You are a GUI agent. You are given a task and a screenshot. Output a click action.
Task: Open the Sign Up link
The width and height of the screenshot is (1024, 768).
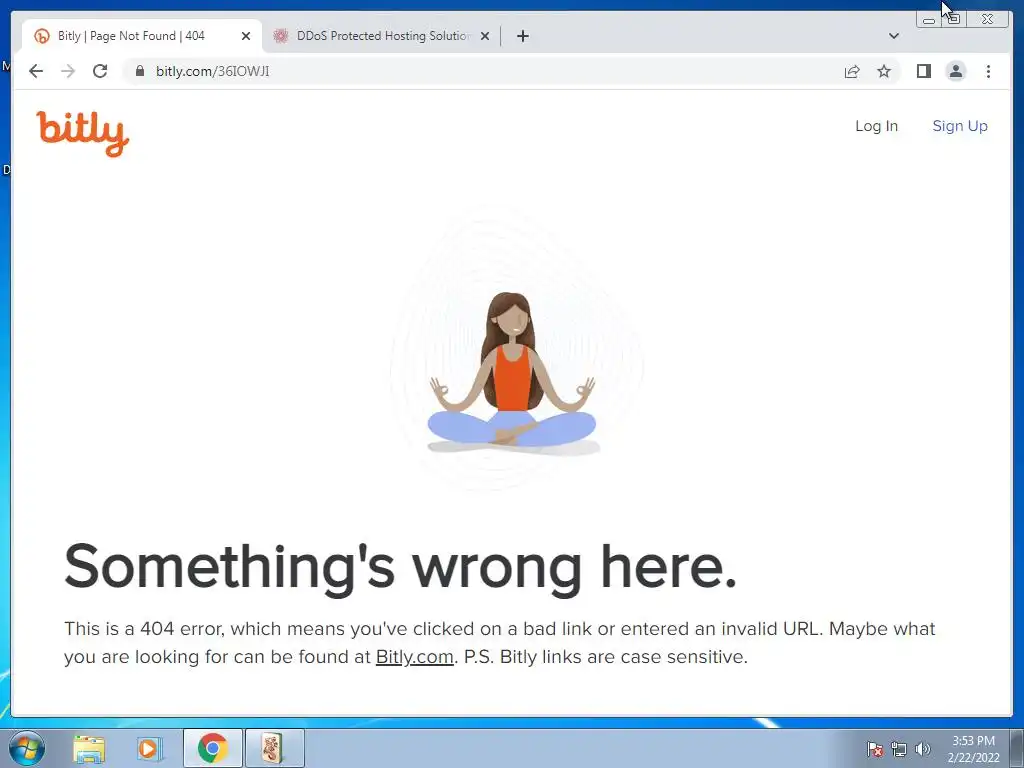(x=960, y=126)
